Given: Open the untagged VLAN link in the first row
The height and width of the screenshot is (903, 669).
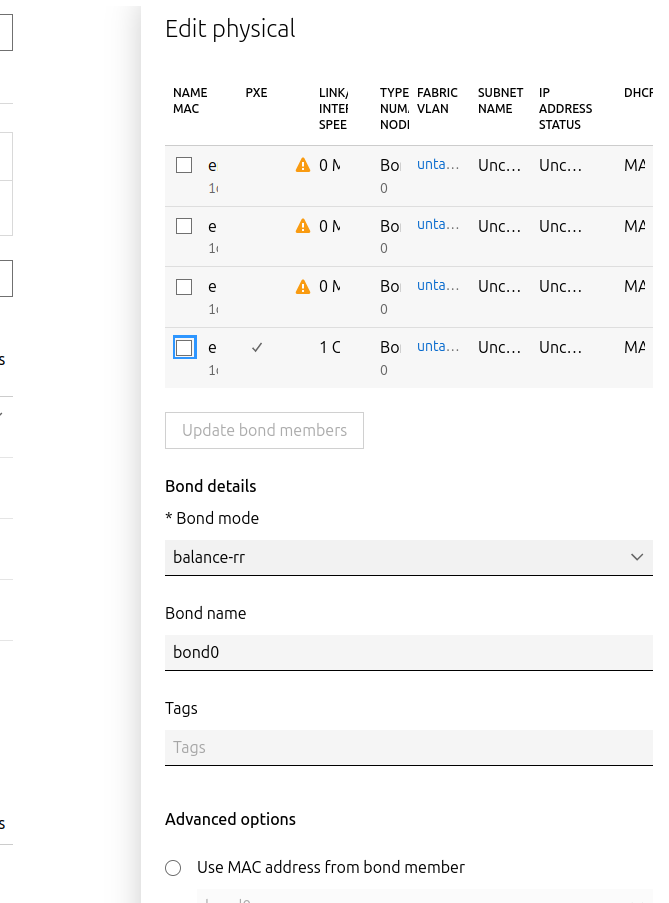Looking at the screenshot, I should tap(438, 165).
